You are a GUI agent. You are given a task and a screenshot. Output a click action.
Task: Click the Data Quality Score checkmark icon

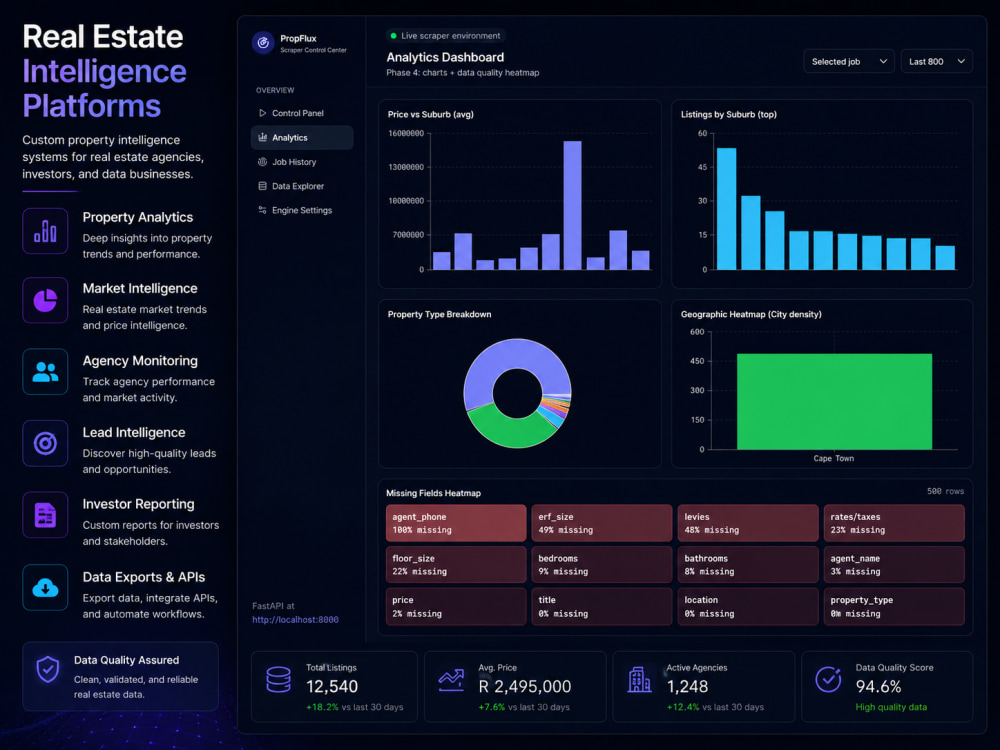[x=828, y=680]
